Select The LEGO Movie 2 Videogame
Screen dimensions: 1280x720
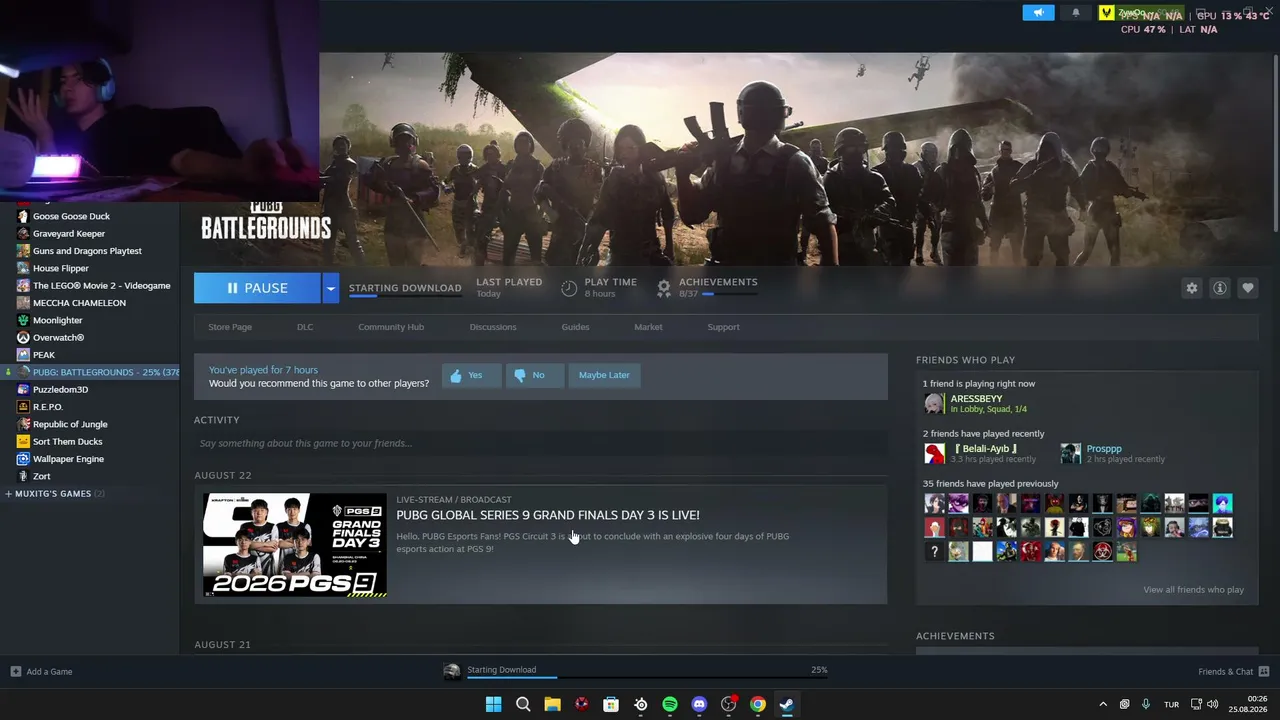pos(101,286)
